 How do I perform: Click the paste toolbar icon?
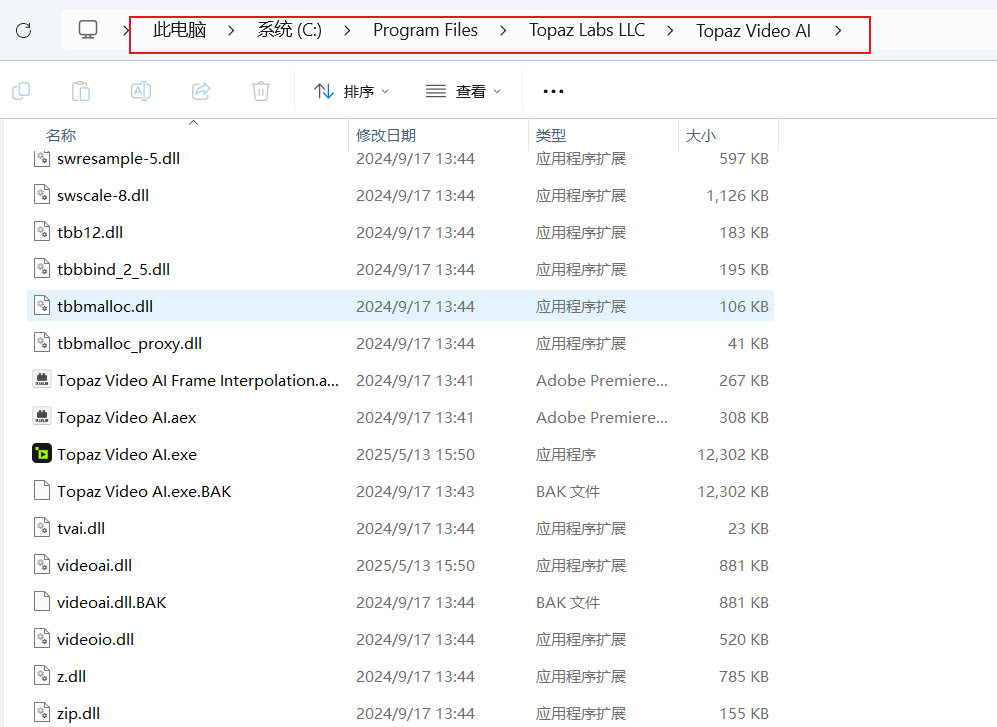(81, 92)
